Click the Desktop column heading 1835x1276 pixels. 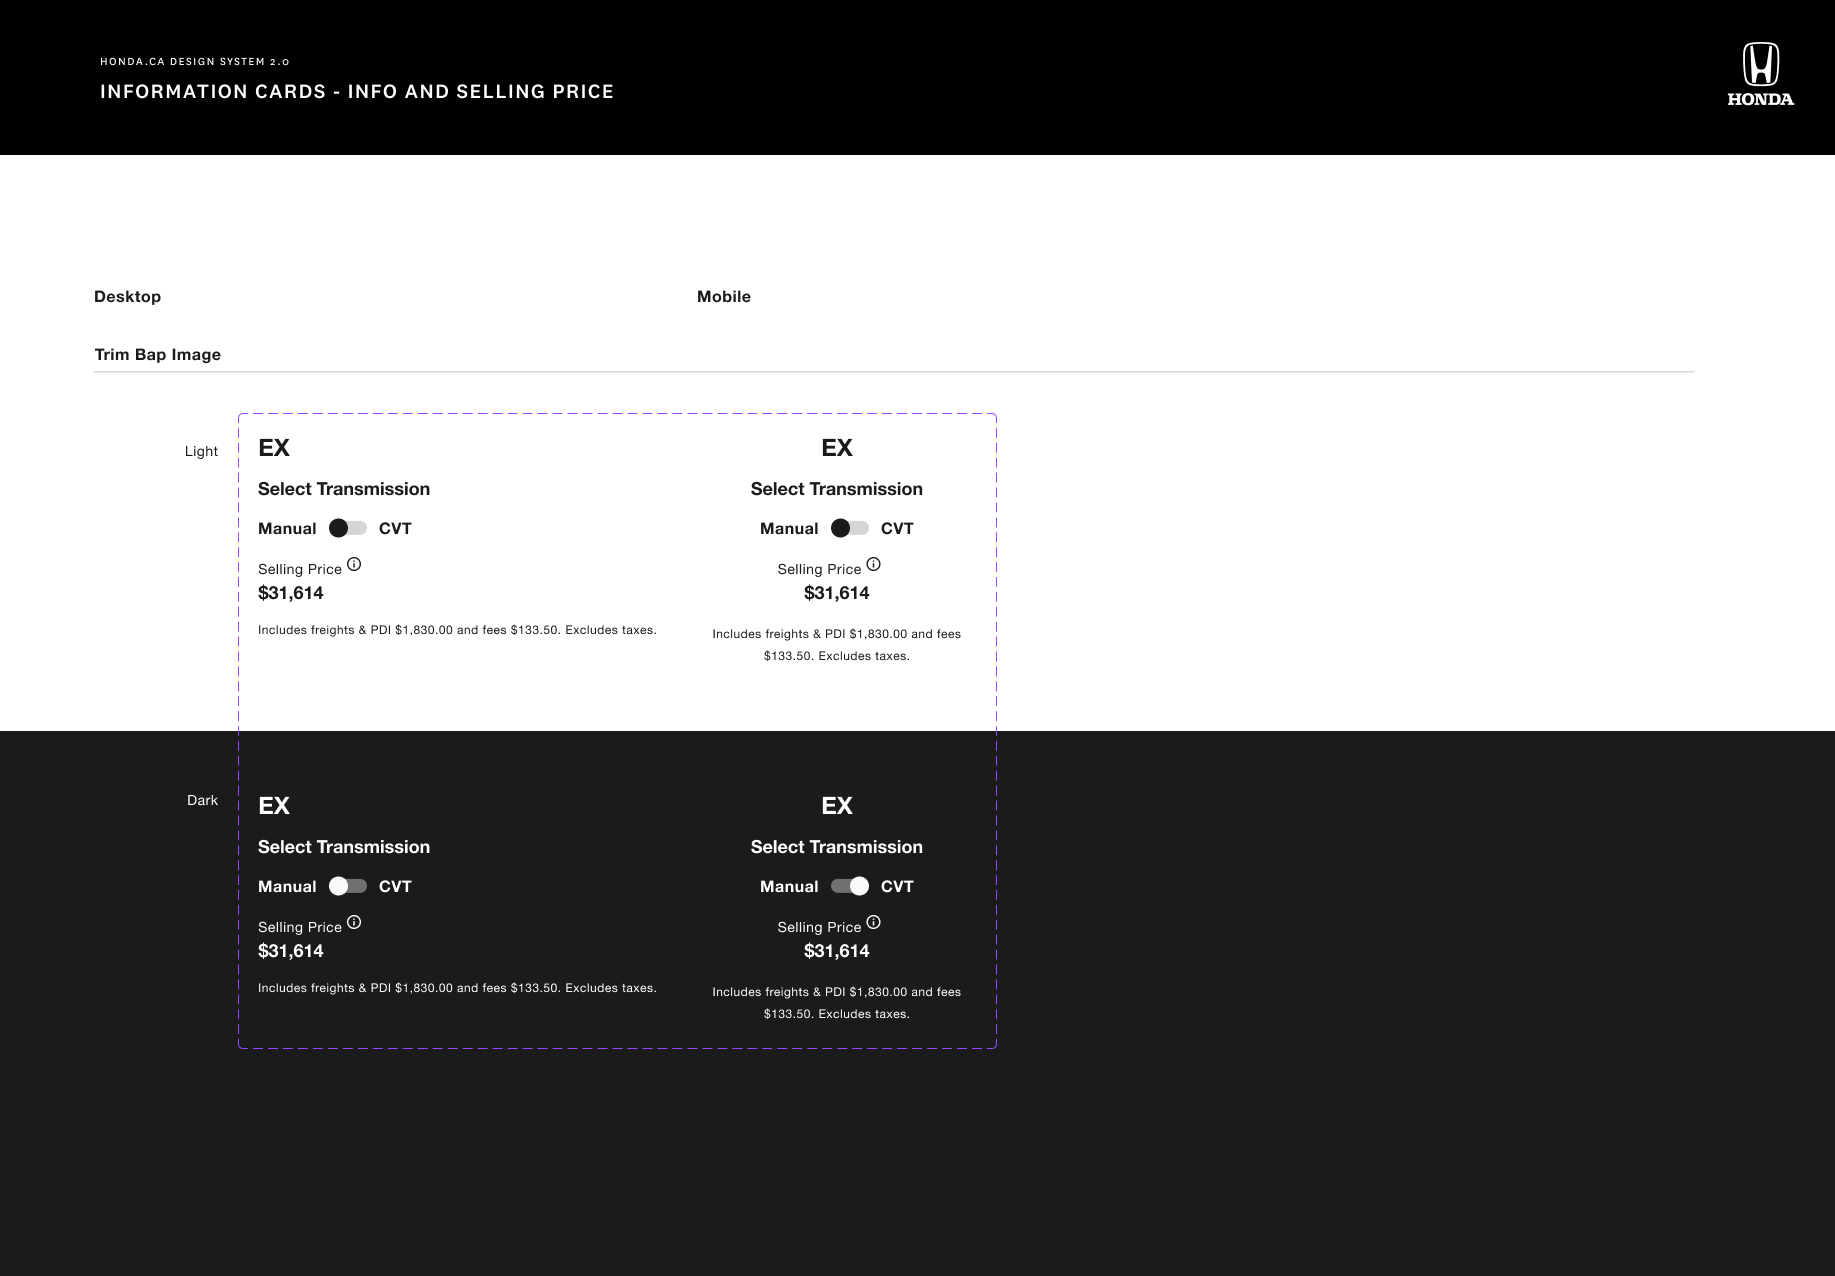[x=127, y=297]
